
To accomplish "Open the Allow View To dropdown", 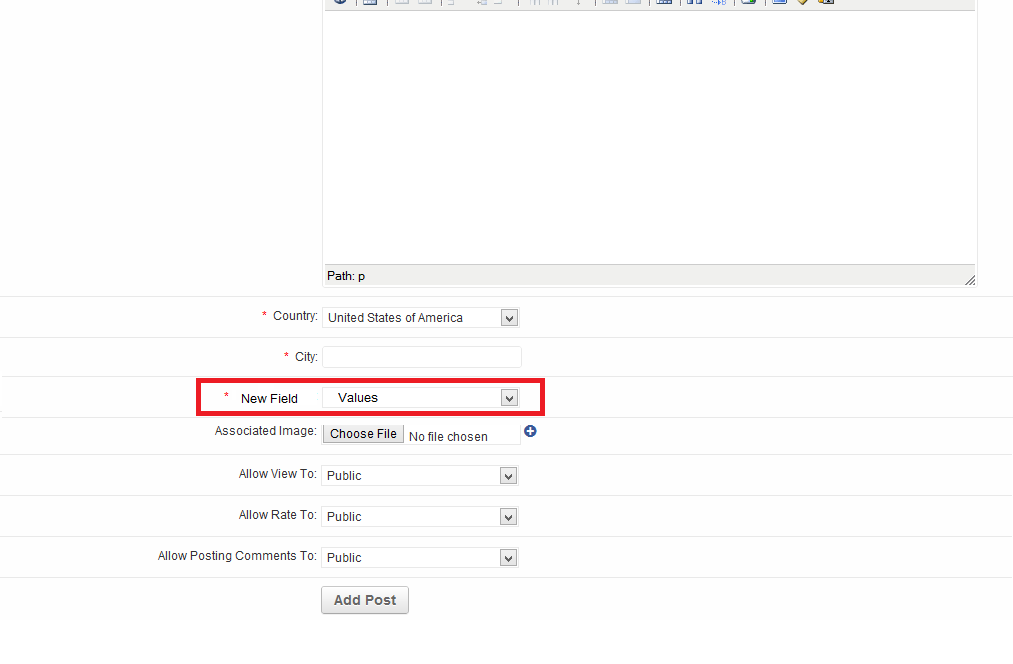I will [420, 476].
